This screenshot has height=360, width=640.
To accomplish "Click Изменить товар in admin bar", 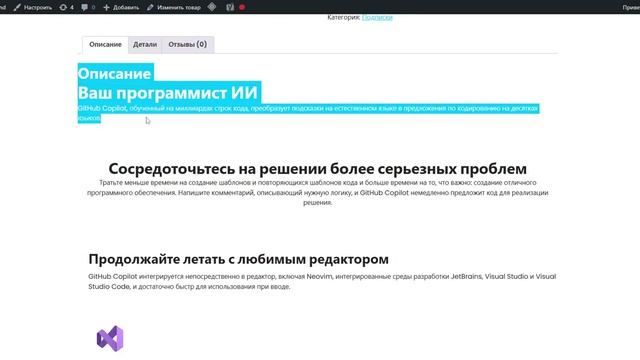I will coord(174,7).
